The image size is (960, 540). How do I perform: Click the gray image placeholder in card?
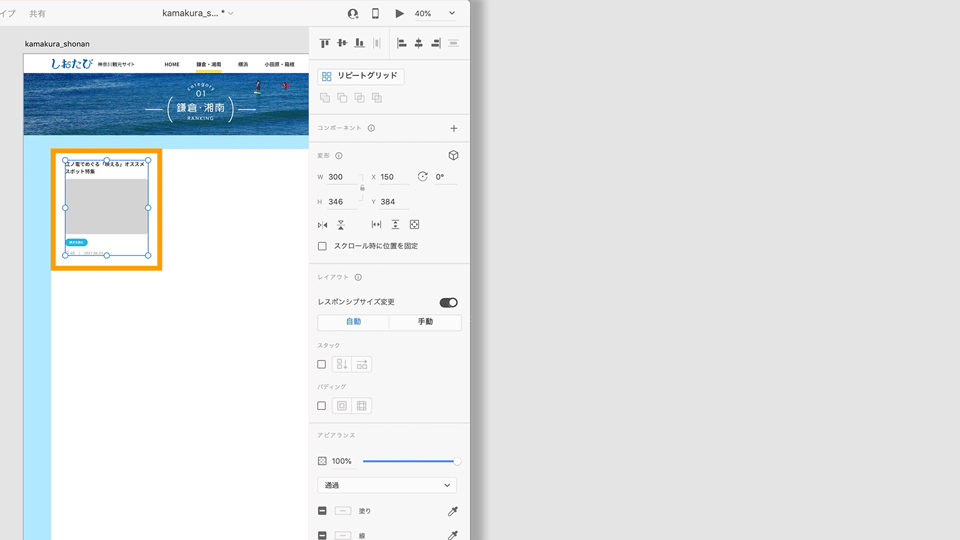point(107,206)
